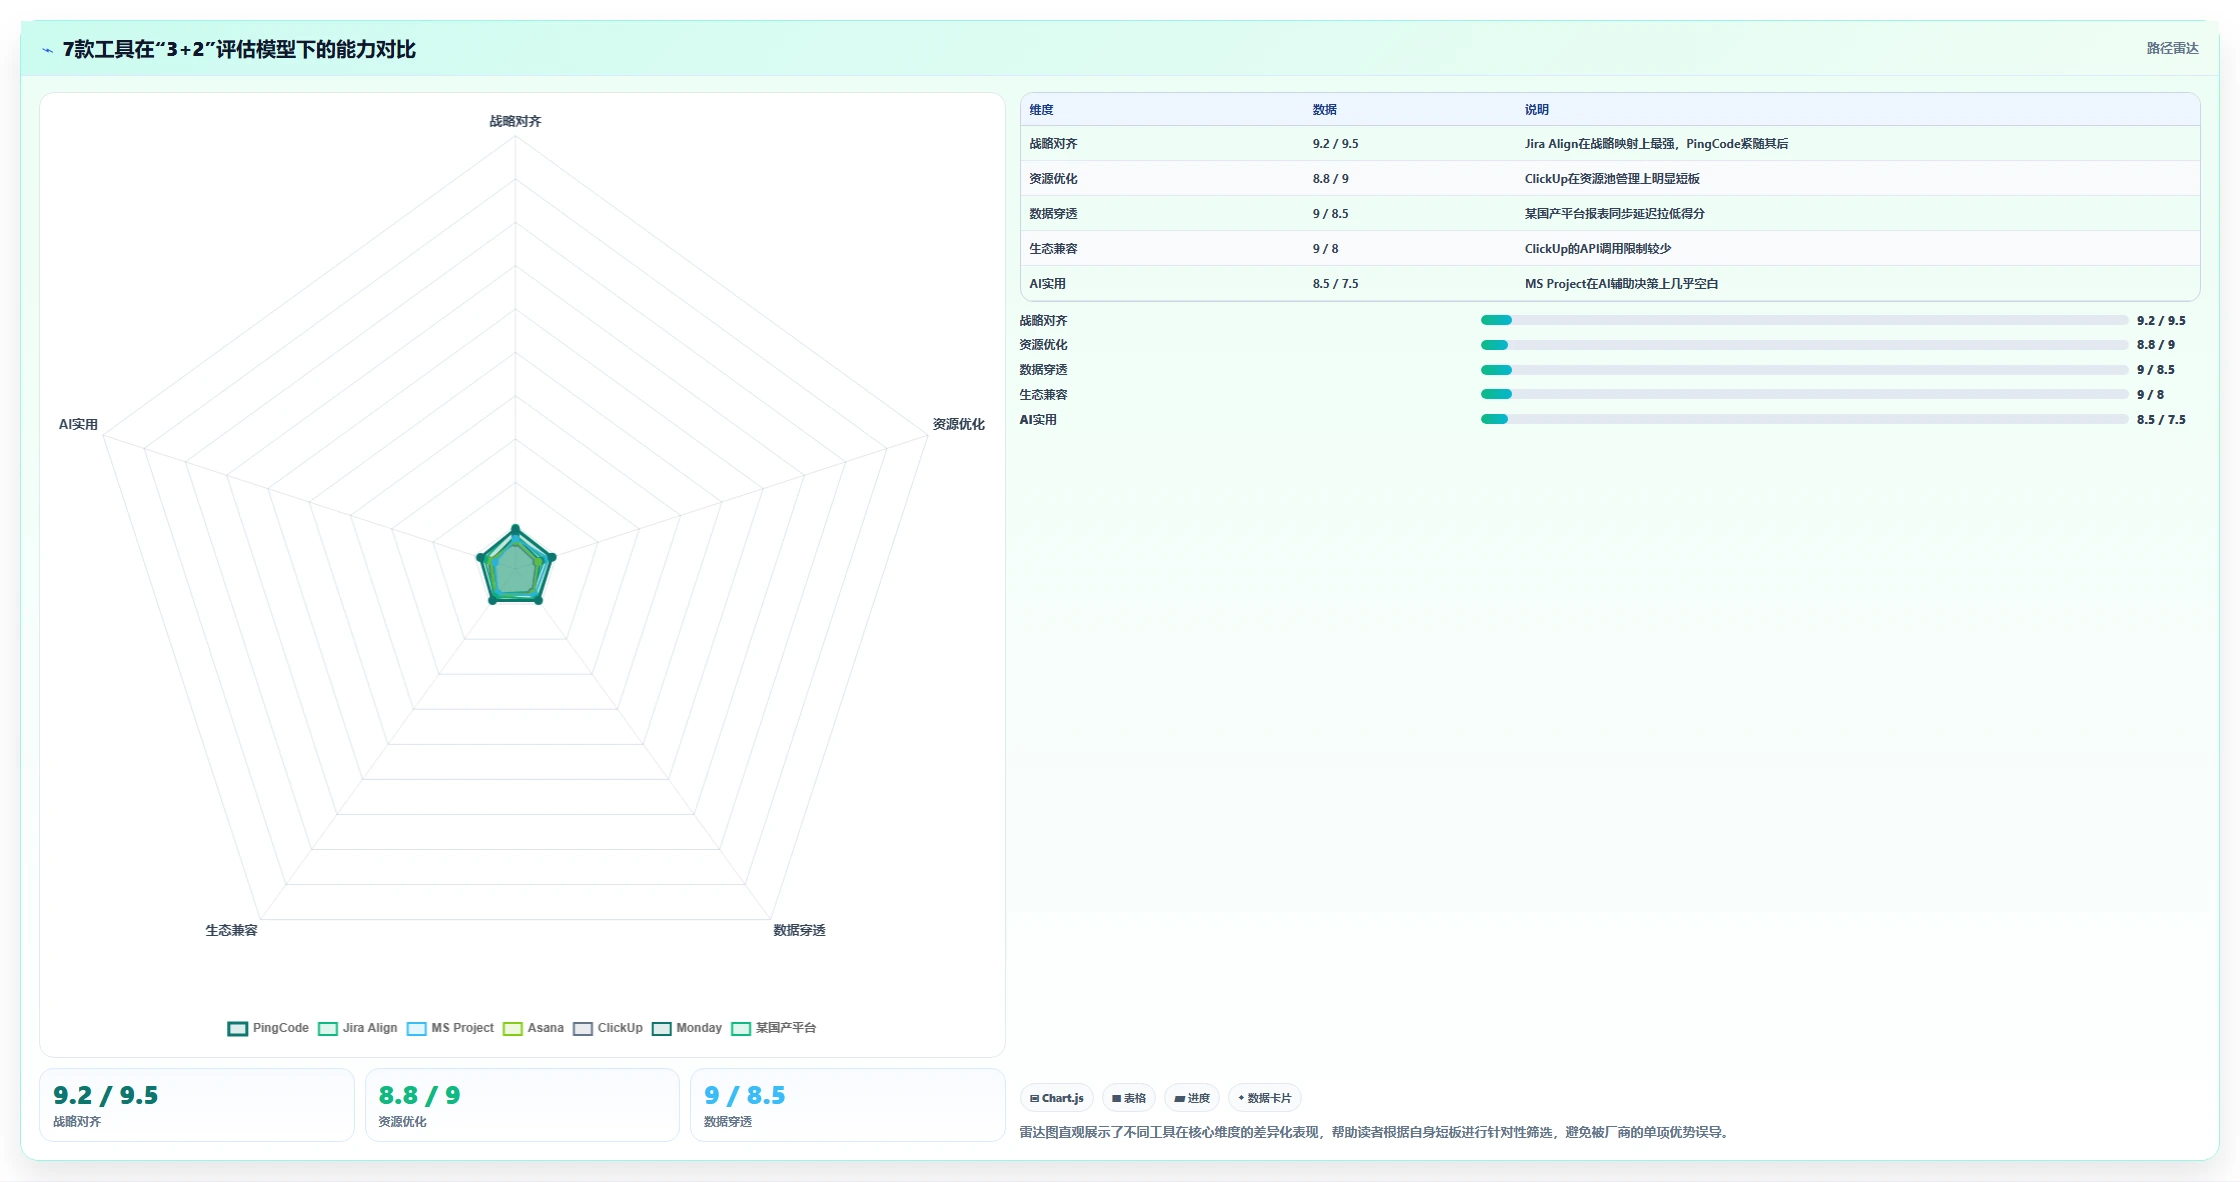Click the ClickUp在资源池管理上明显短板 description
Viewport: 2240px width, 1182px height.
(1612, 179)
